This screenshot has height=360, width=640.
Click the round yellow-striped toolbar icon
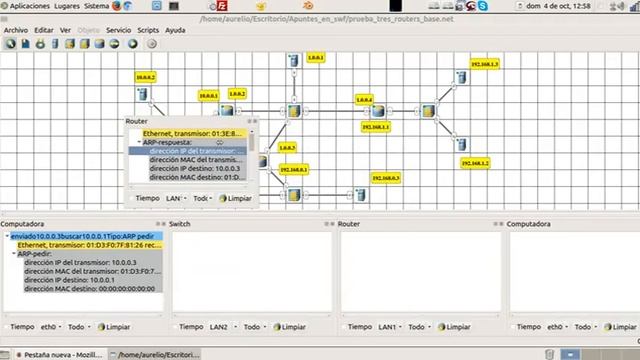click(114, 44)
